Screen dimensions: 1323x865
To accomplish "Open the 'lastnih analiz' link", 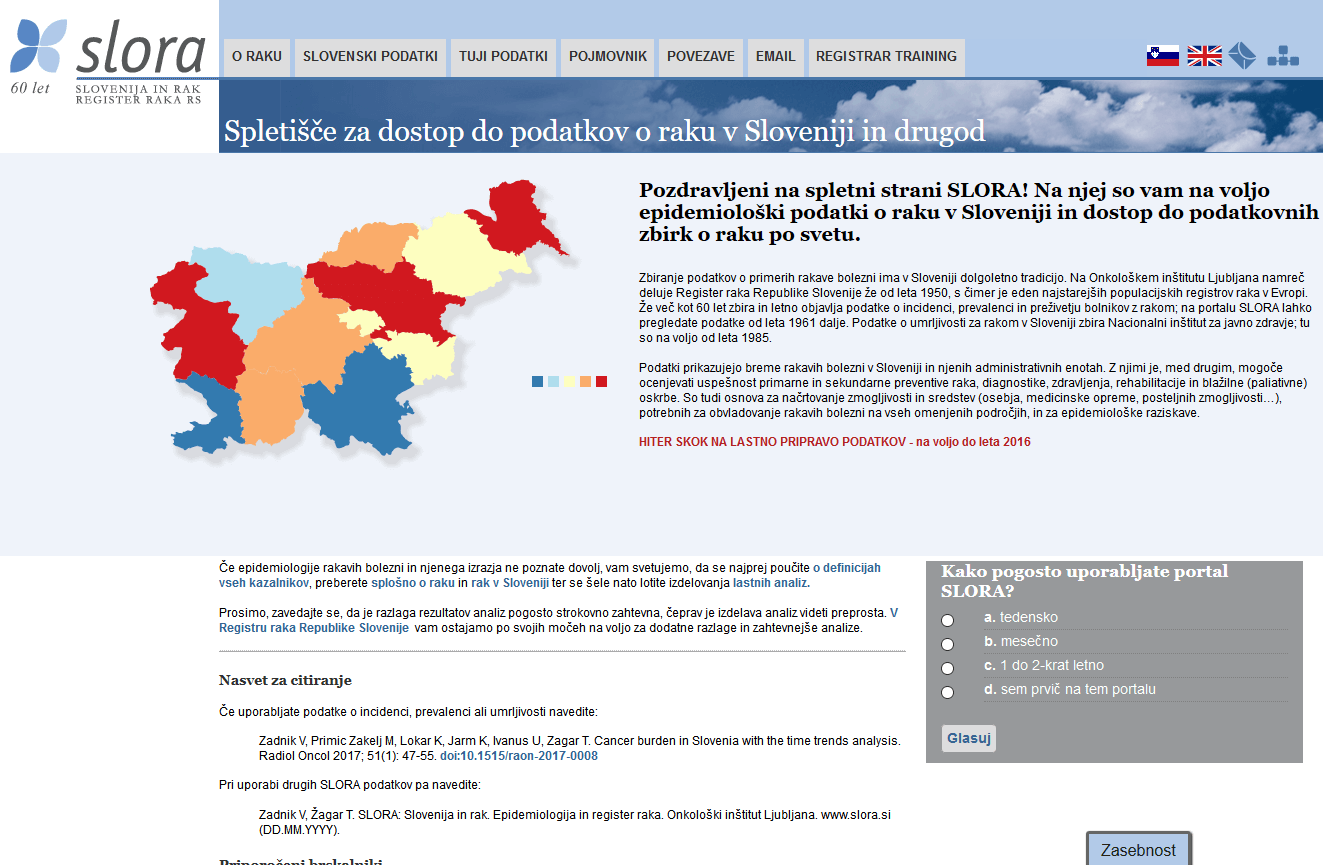I will (x=771, y=583).
